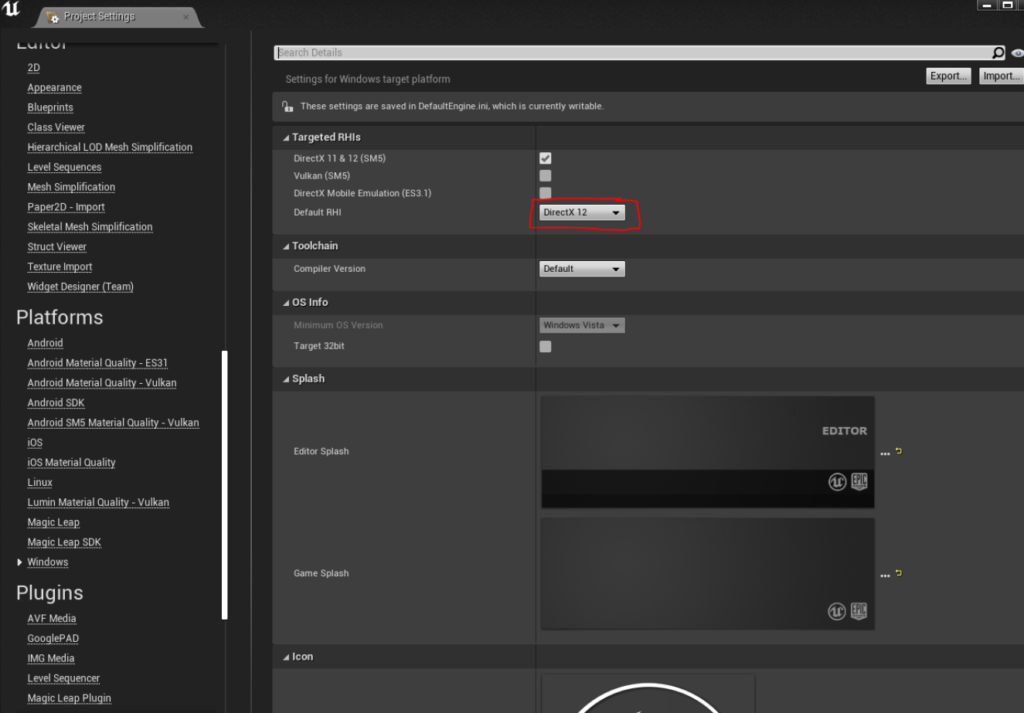Click the Export... button
The image size is (1024, 713).
(x=948, y=76)
